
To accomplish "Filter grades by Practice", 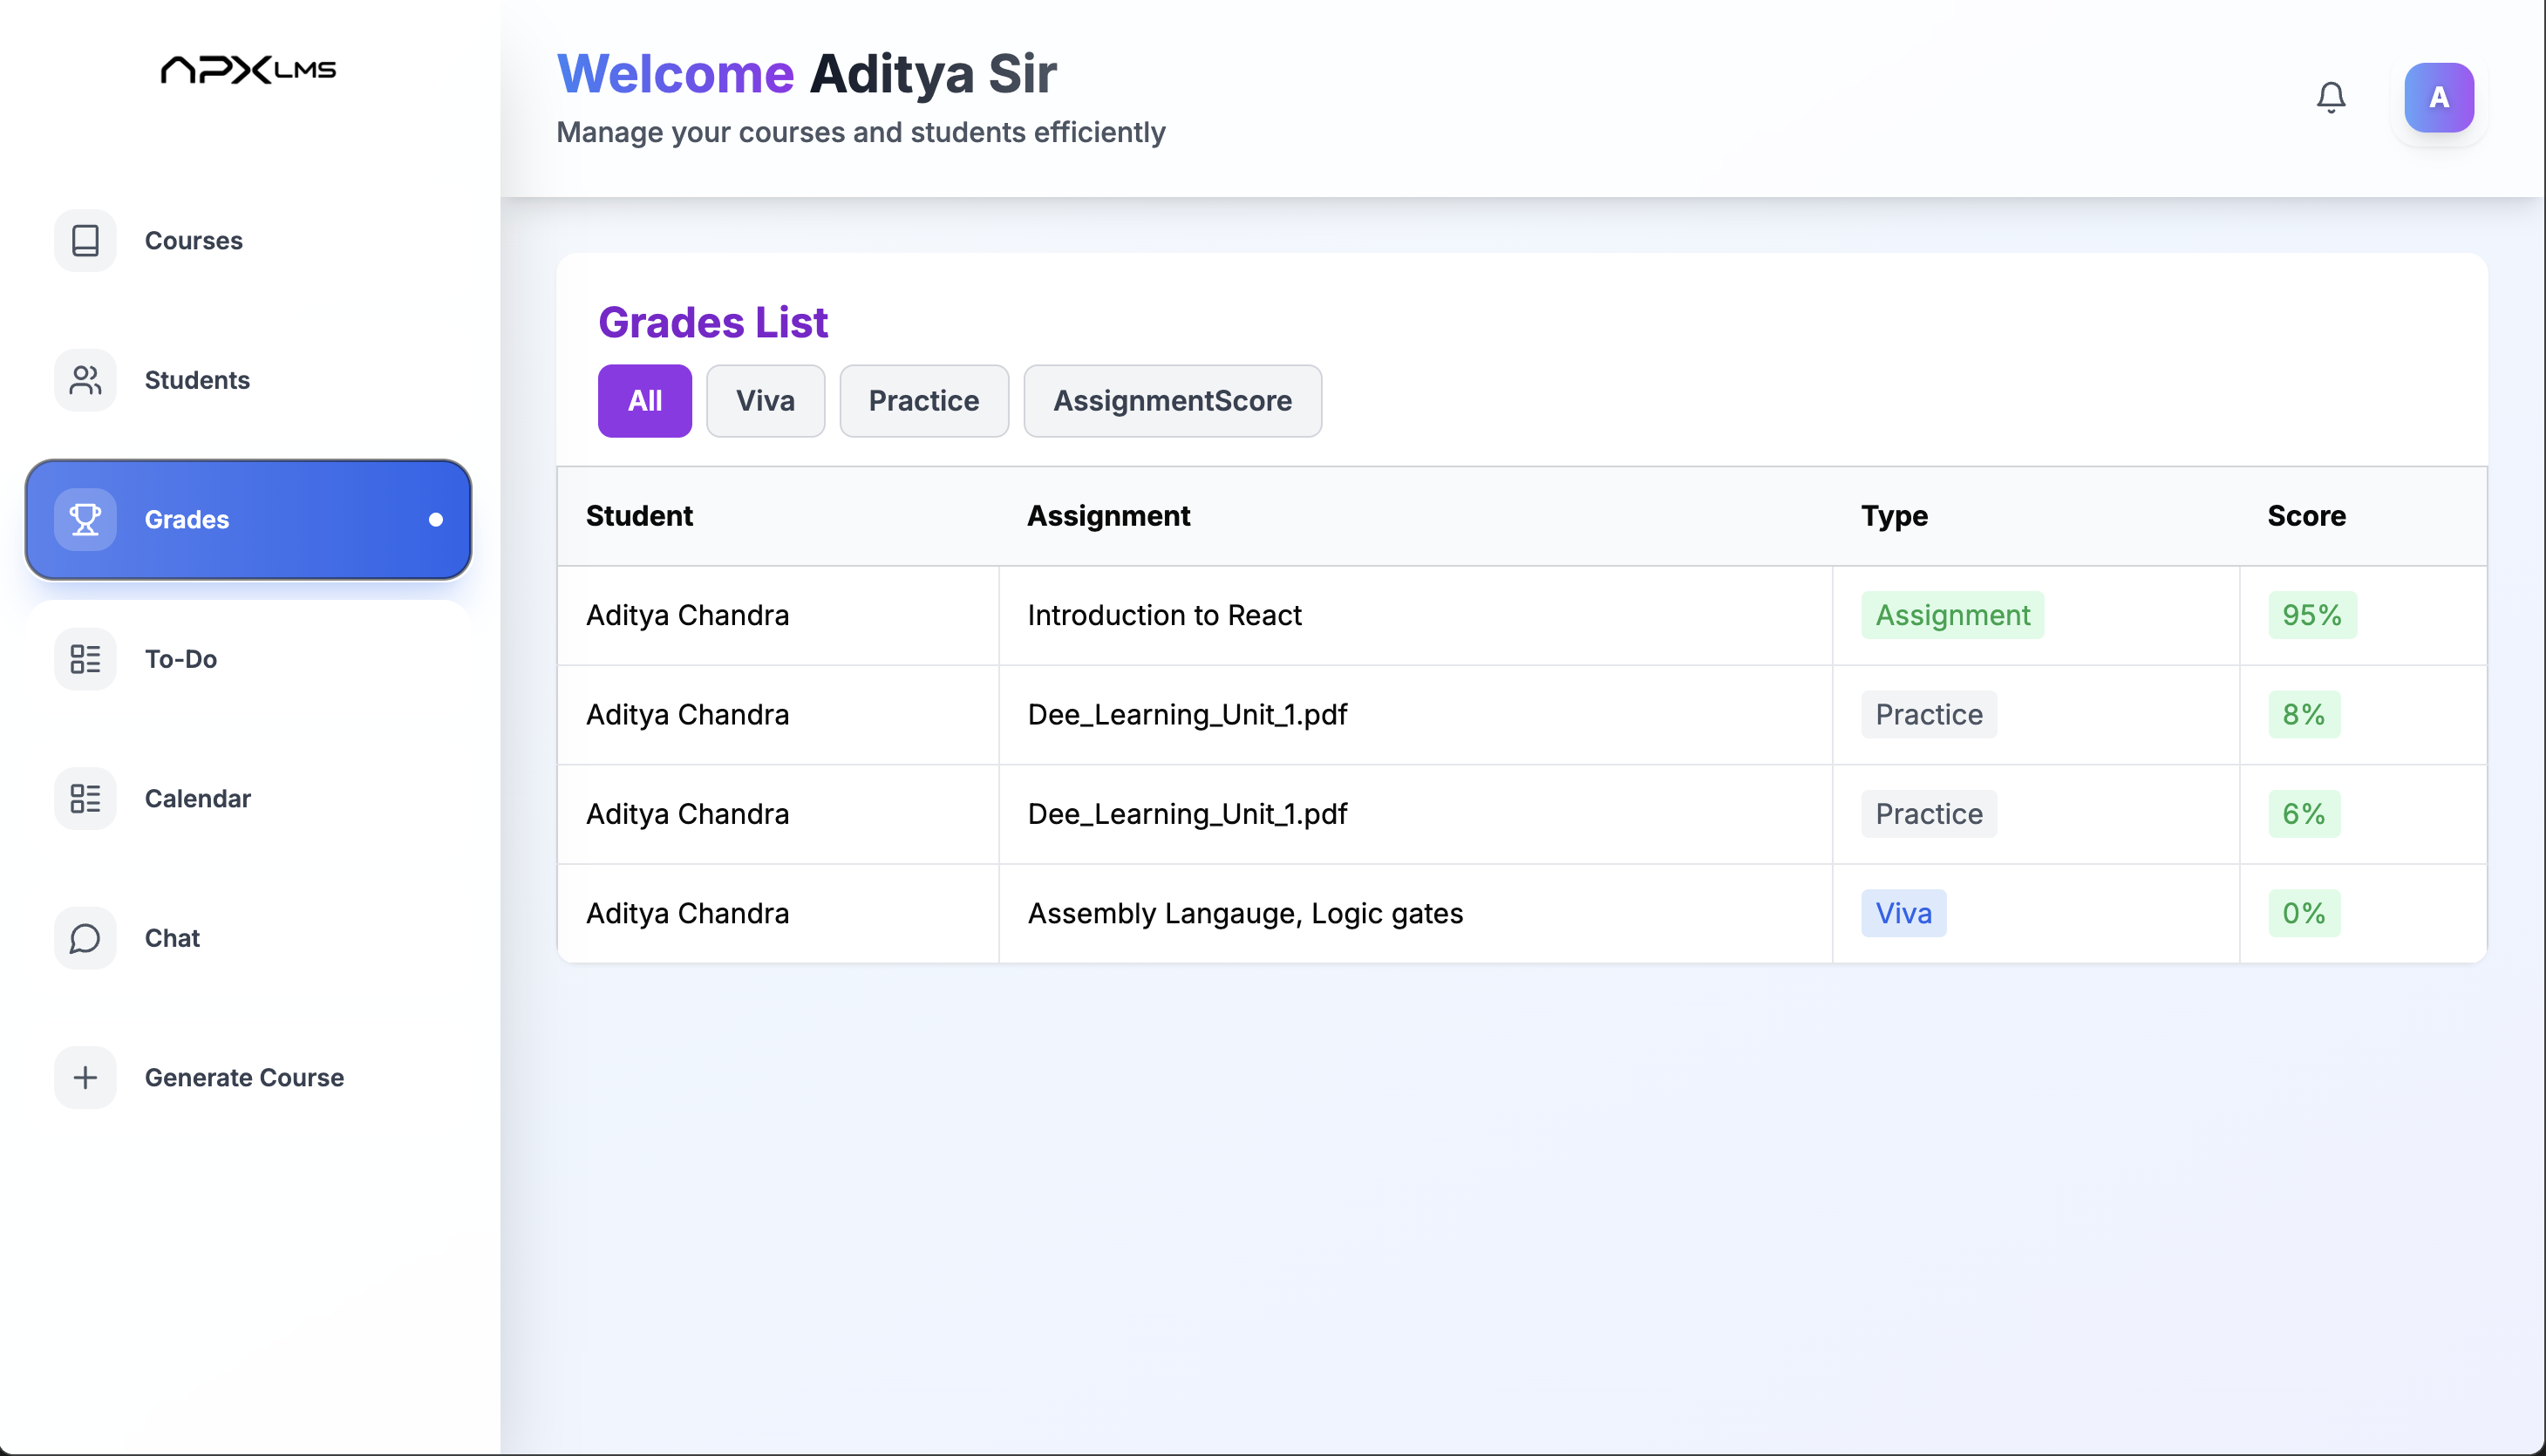I will (923, 400).
